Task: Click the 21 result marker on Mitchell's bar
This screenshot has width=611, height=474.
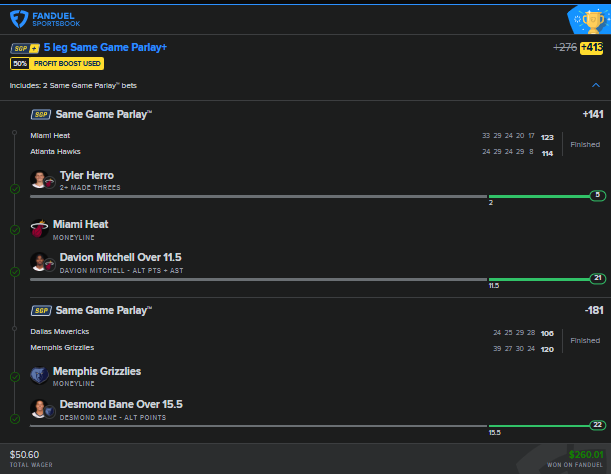Action: pos(598,278)
